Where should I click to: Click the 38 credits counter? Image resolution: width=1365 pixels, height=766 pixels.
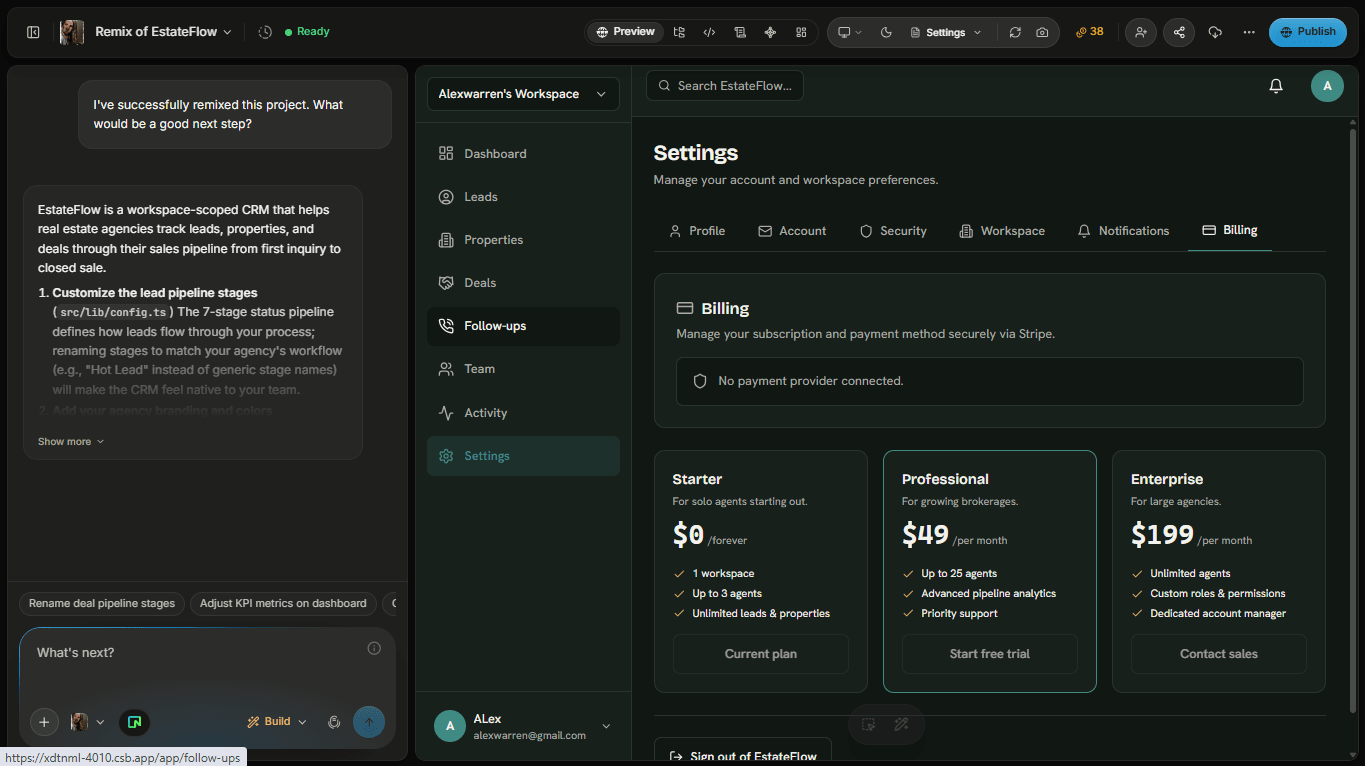[x=1089, y=32]
